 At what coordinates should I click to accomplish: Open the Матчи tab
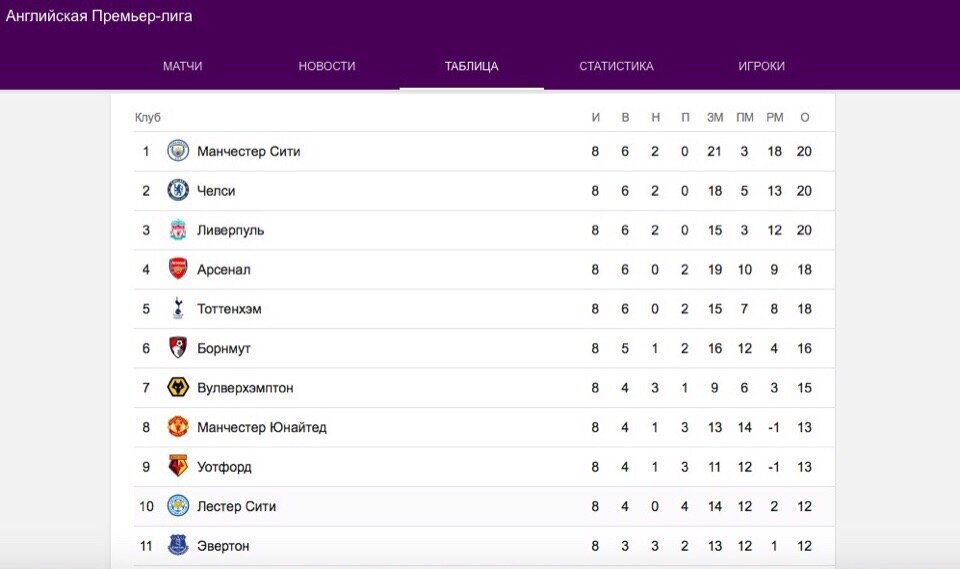[x=183, y=66]
